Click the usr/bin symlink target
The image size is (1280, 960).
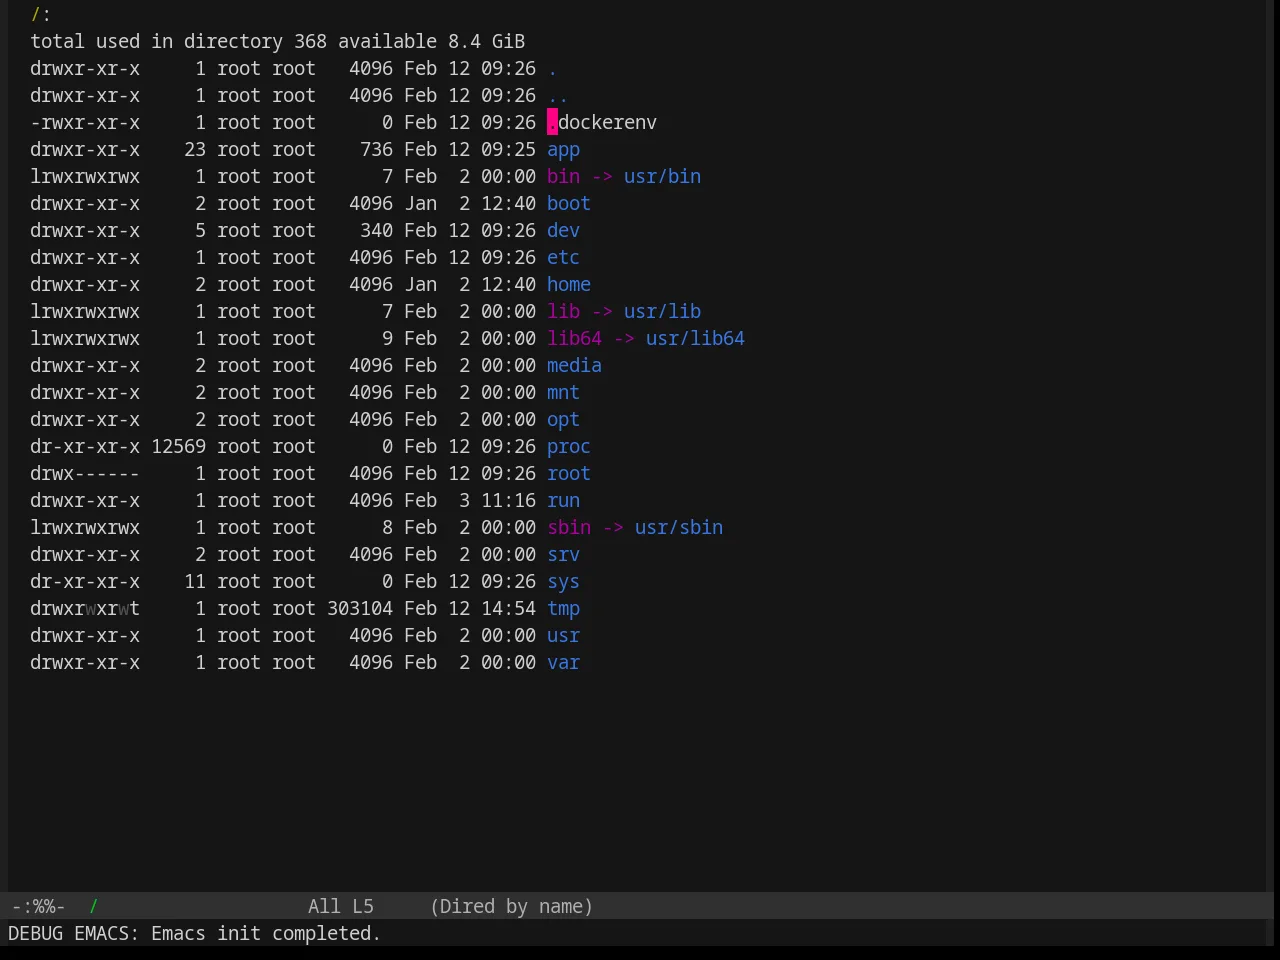click(x=662, y=177)
